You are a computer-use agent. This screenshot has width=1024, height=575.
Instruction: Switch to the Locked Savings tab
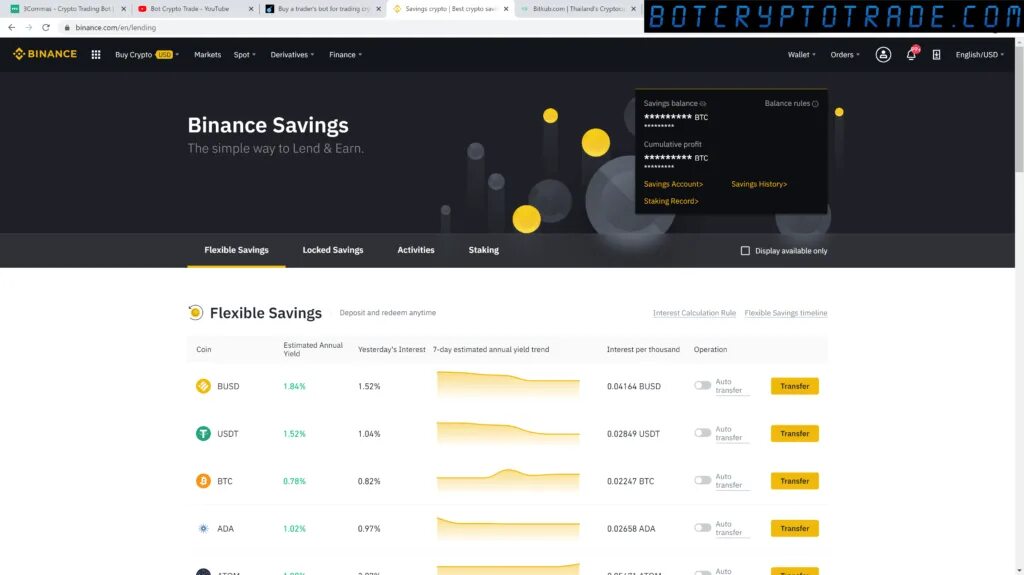(x=332, y=250)
